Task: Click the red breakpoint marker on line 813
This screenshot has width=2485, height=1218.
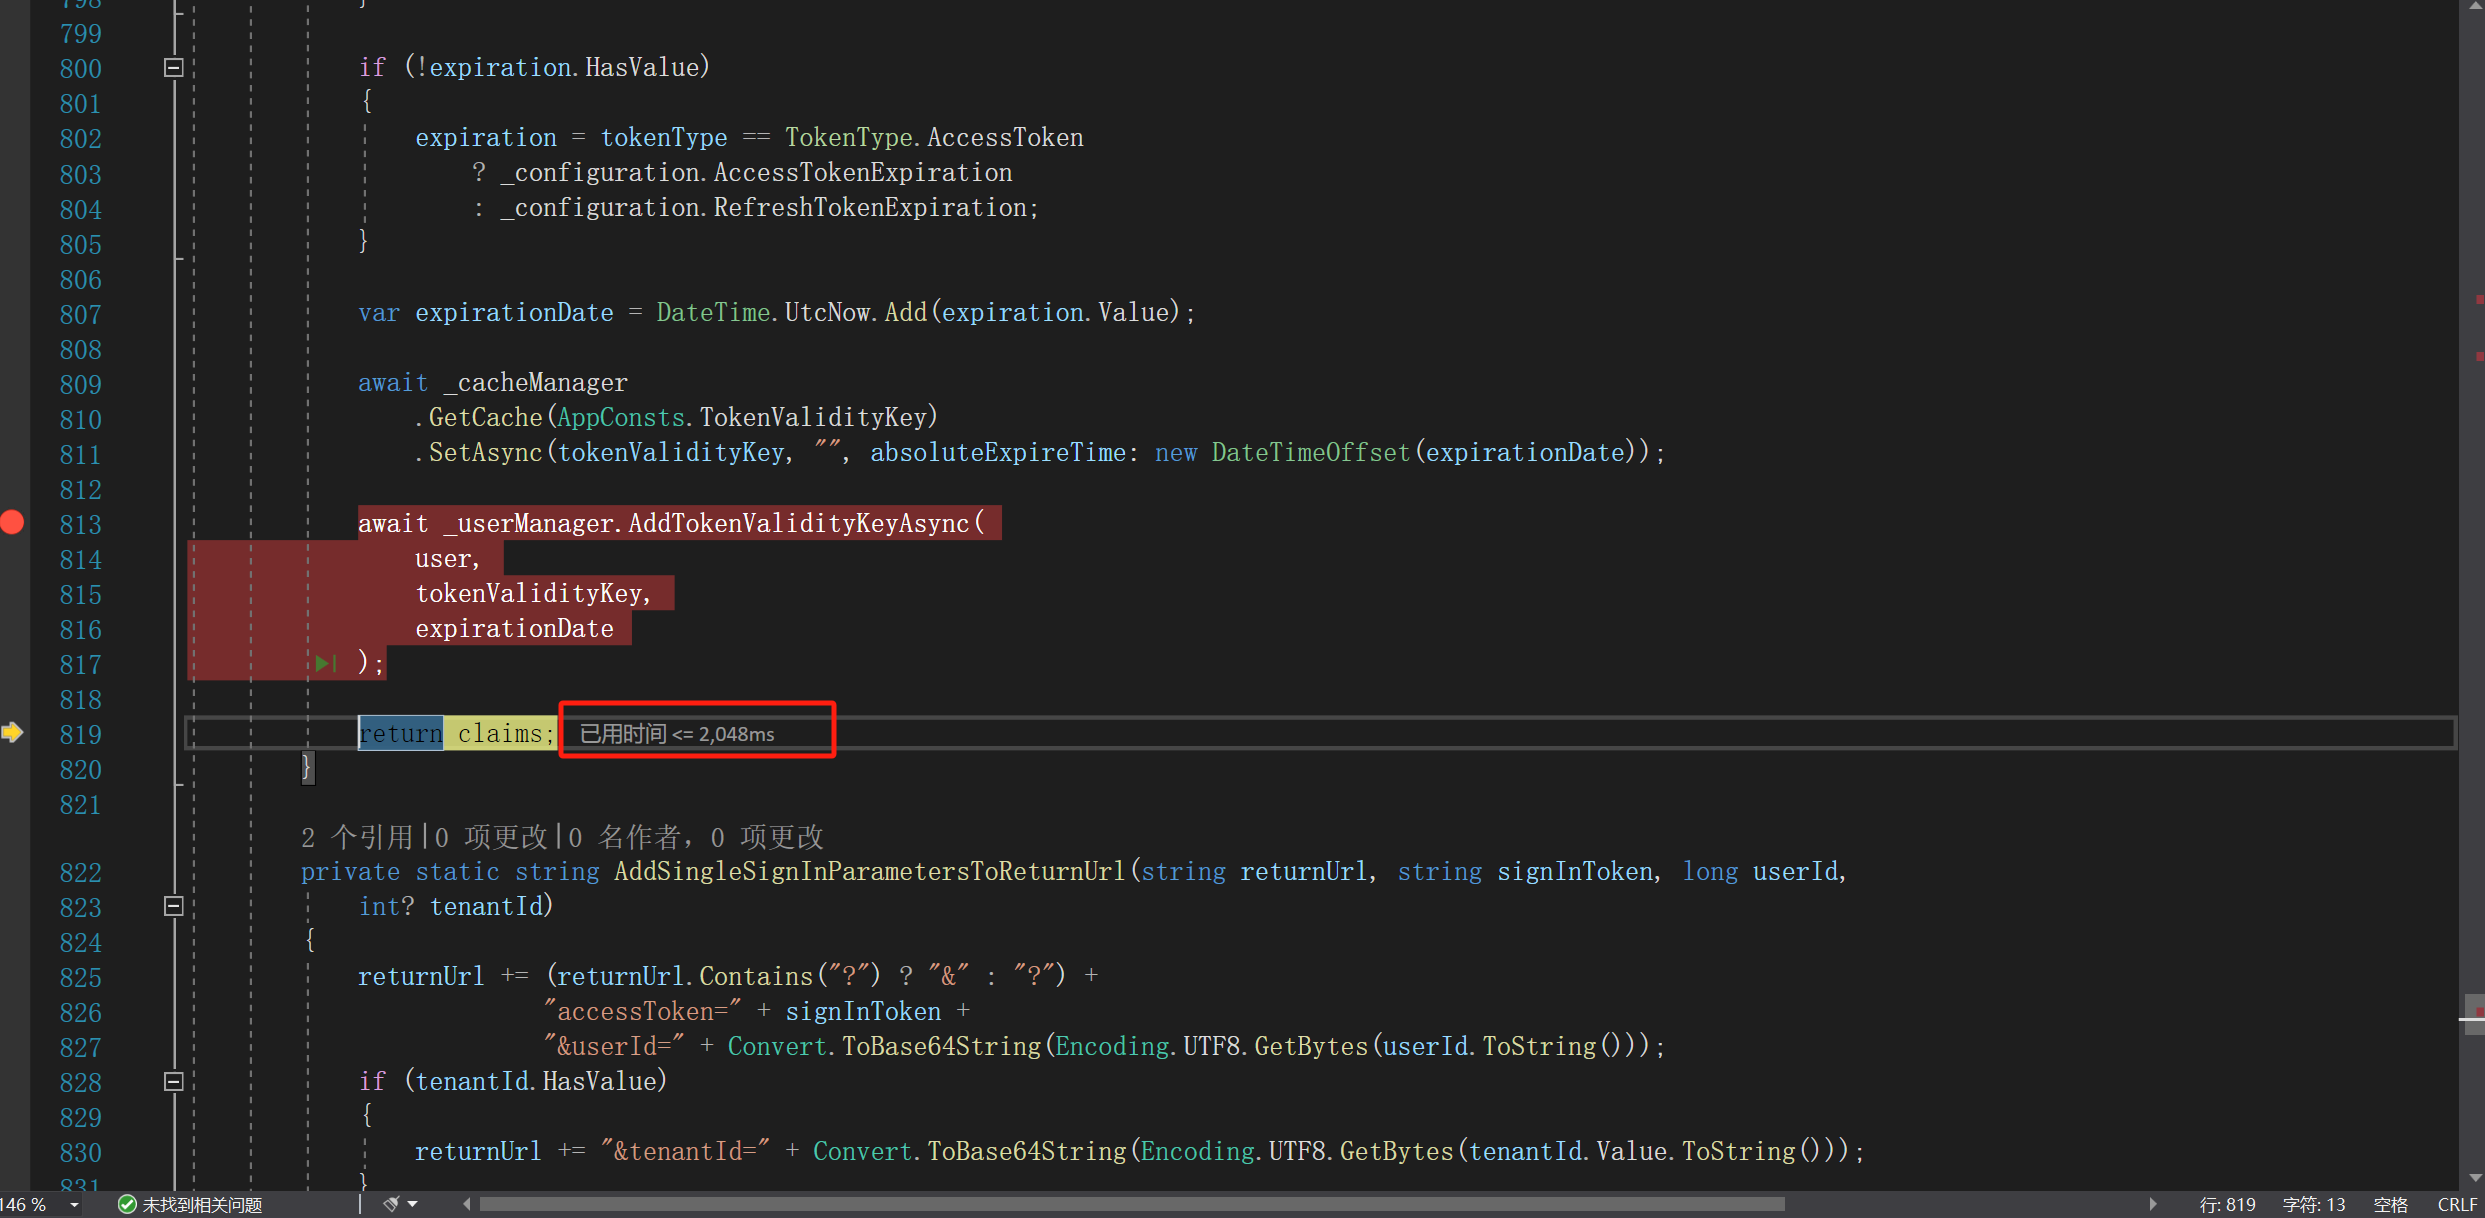Action: pyautogui.click(x=12, y=522)
